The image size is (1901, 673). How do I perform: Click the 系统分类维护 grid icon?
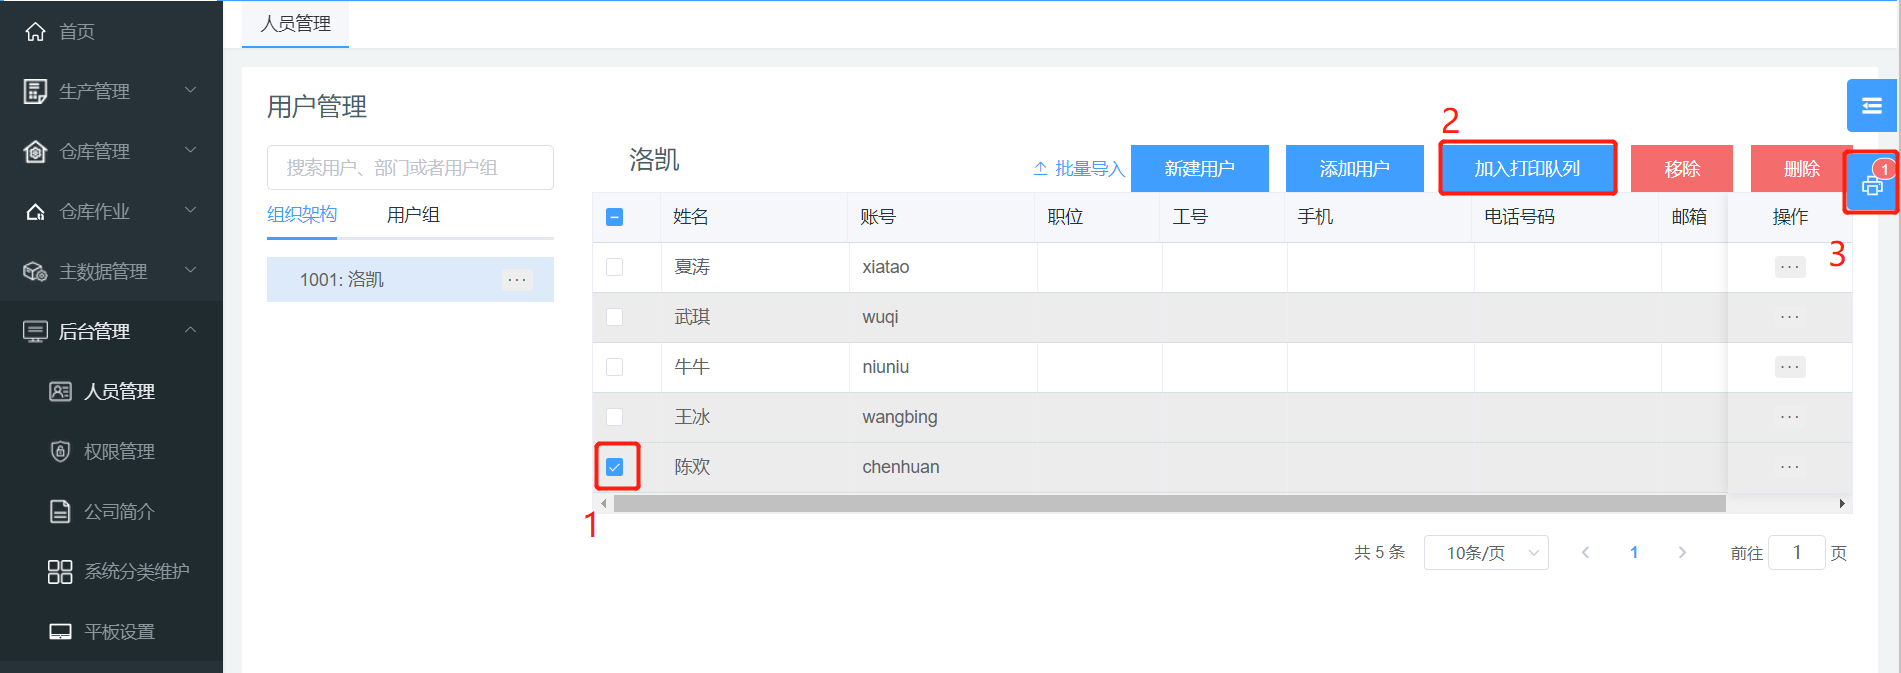point(60,572)
